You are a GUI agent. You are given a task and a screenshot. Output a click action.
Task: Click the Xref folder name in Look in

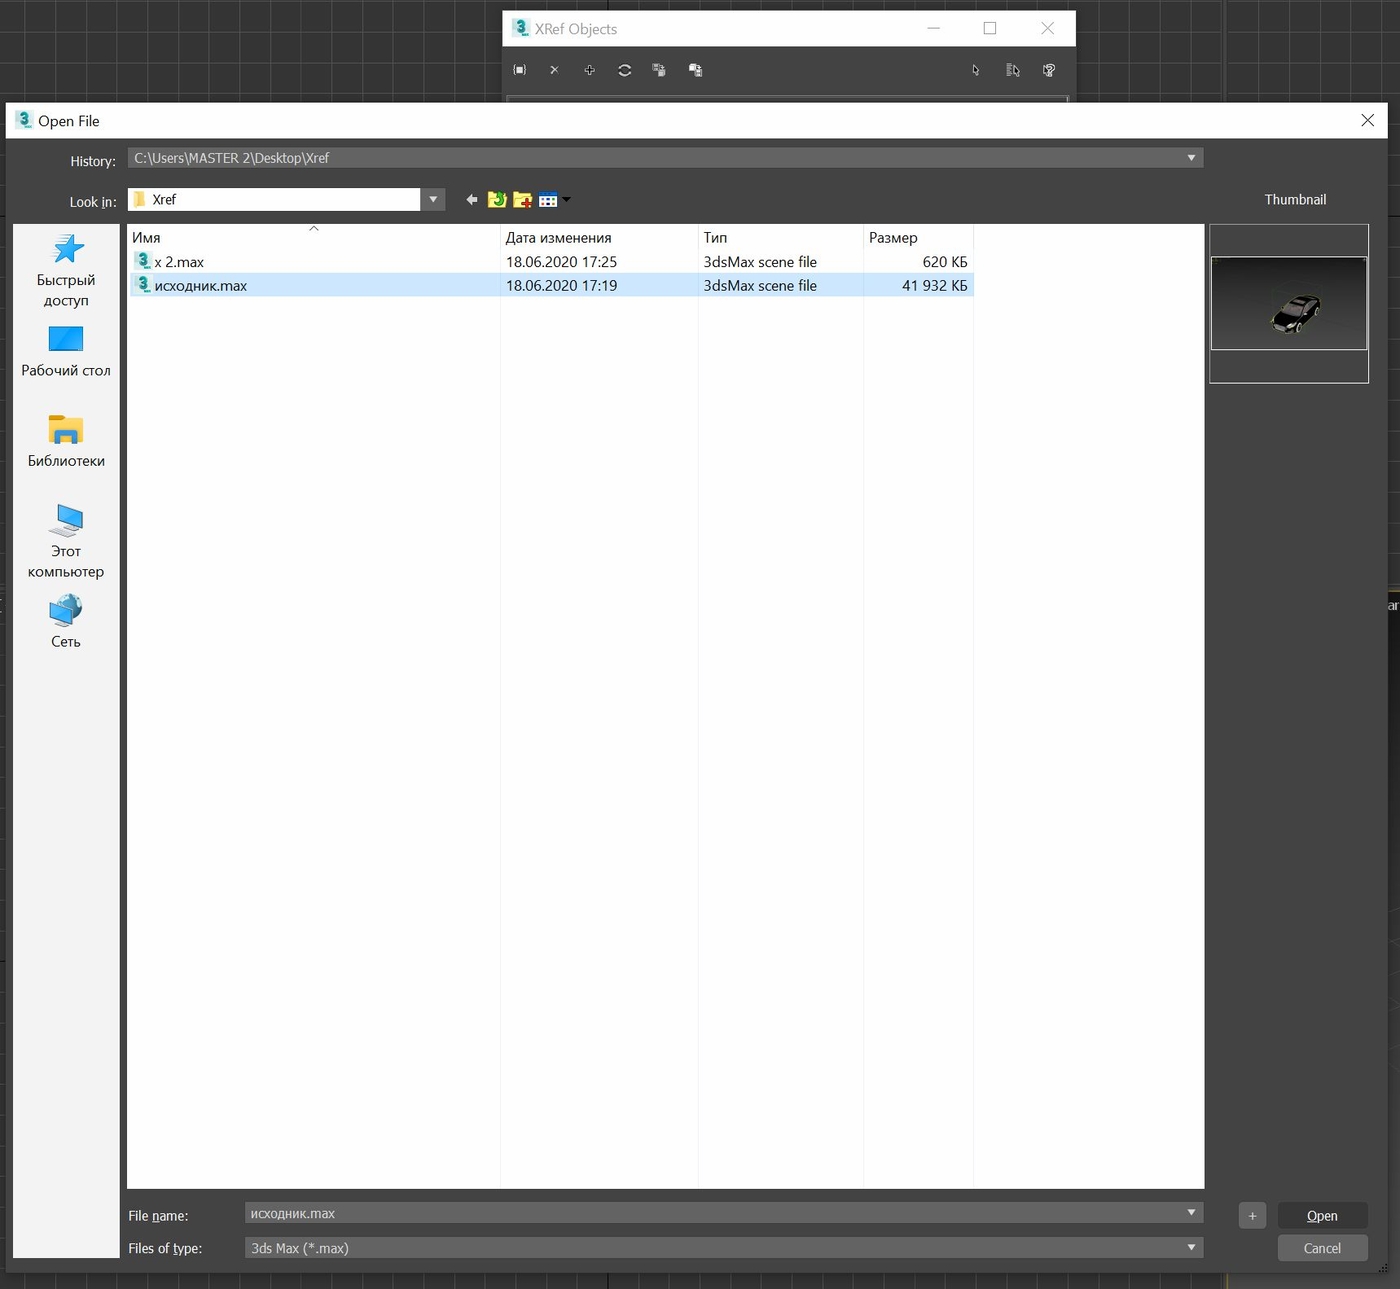[x=164, y=200]
